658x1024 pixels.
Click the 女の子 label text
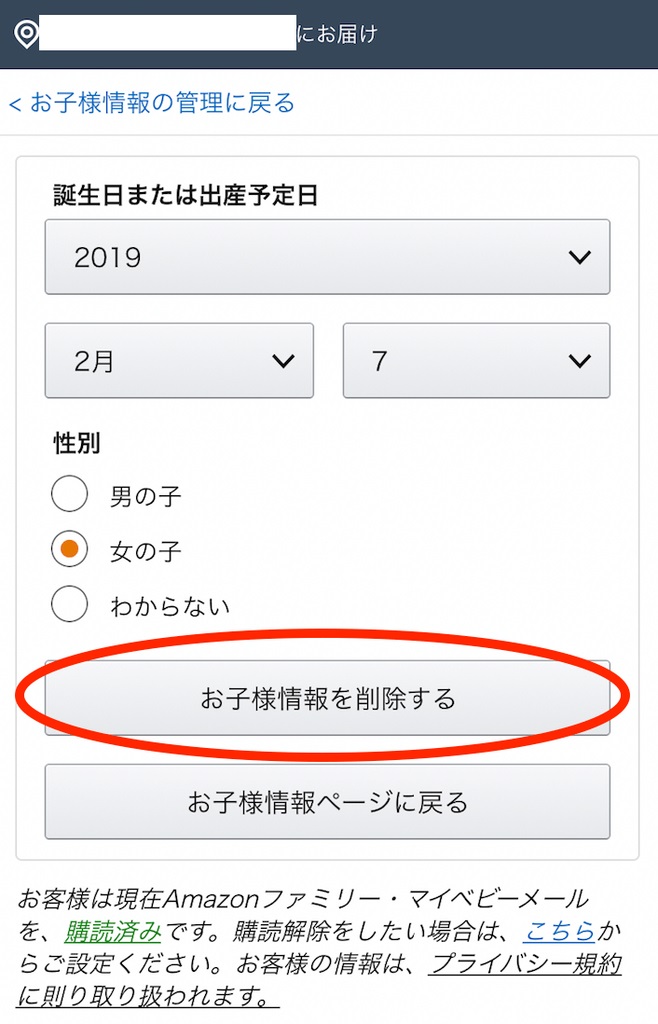[x=146, y=552]
